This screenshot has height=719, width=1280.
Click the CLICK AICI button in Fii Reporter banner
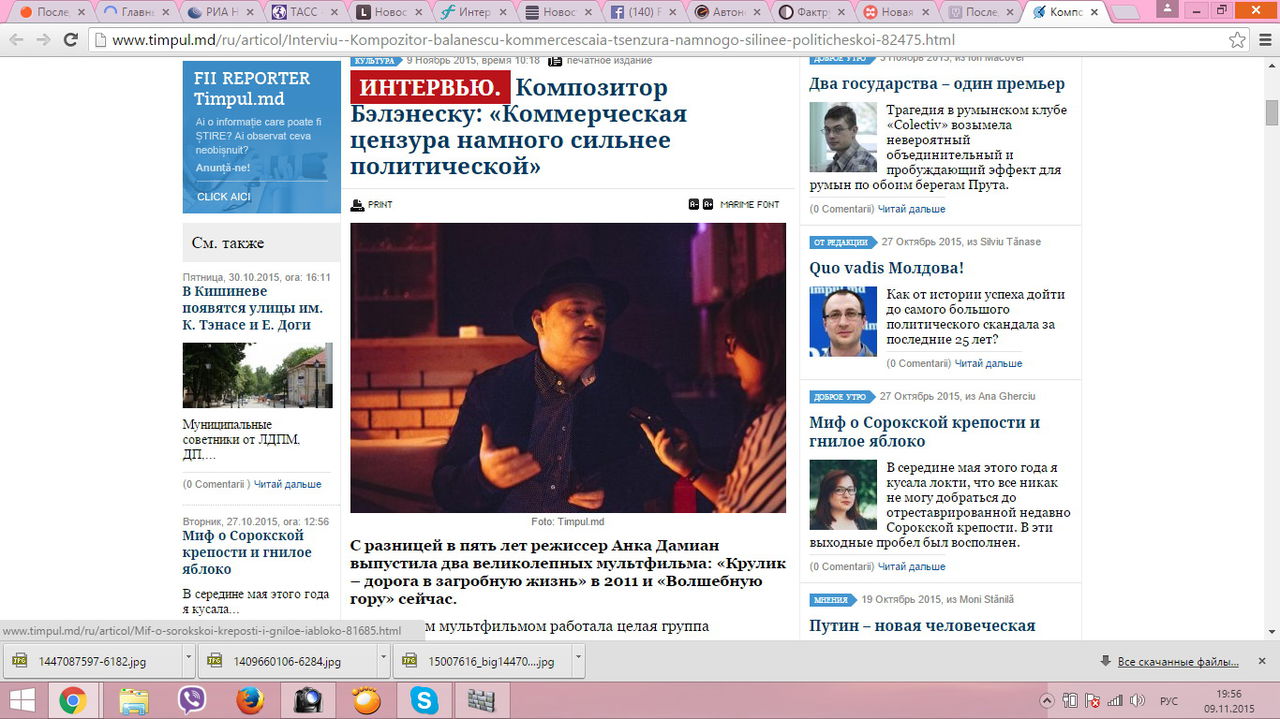pyautogui.click(x=224, y=197)
